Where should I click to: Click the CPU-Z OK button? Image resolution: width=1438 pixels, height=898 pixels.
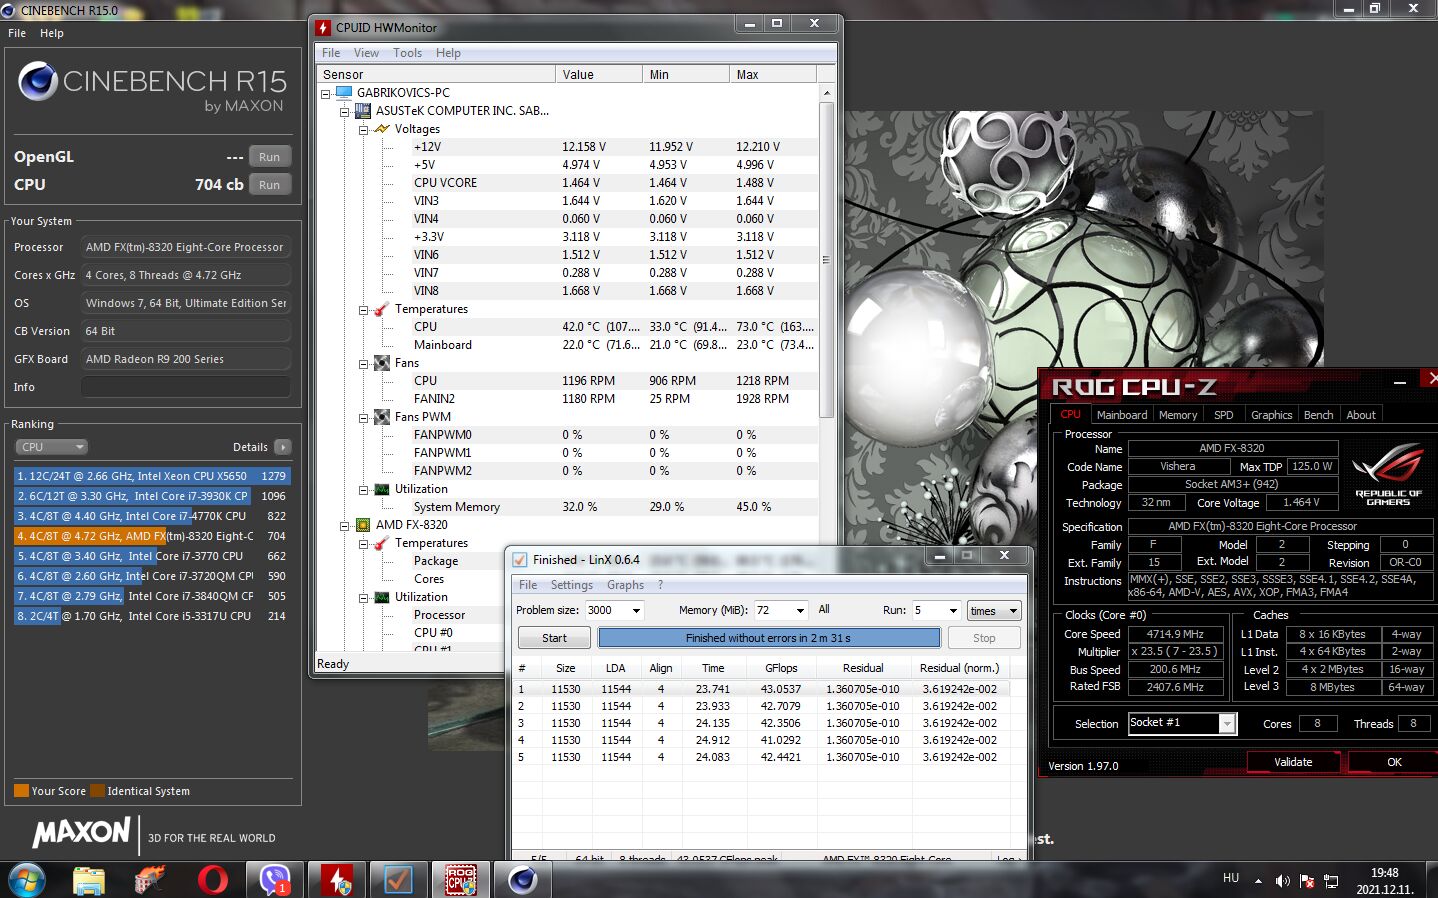[x=1394, y=762]
